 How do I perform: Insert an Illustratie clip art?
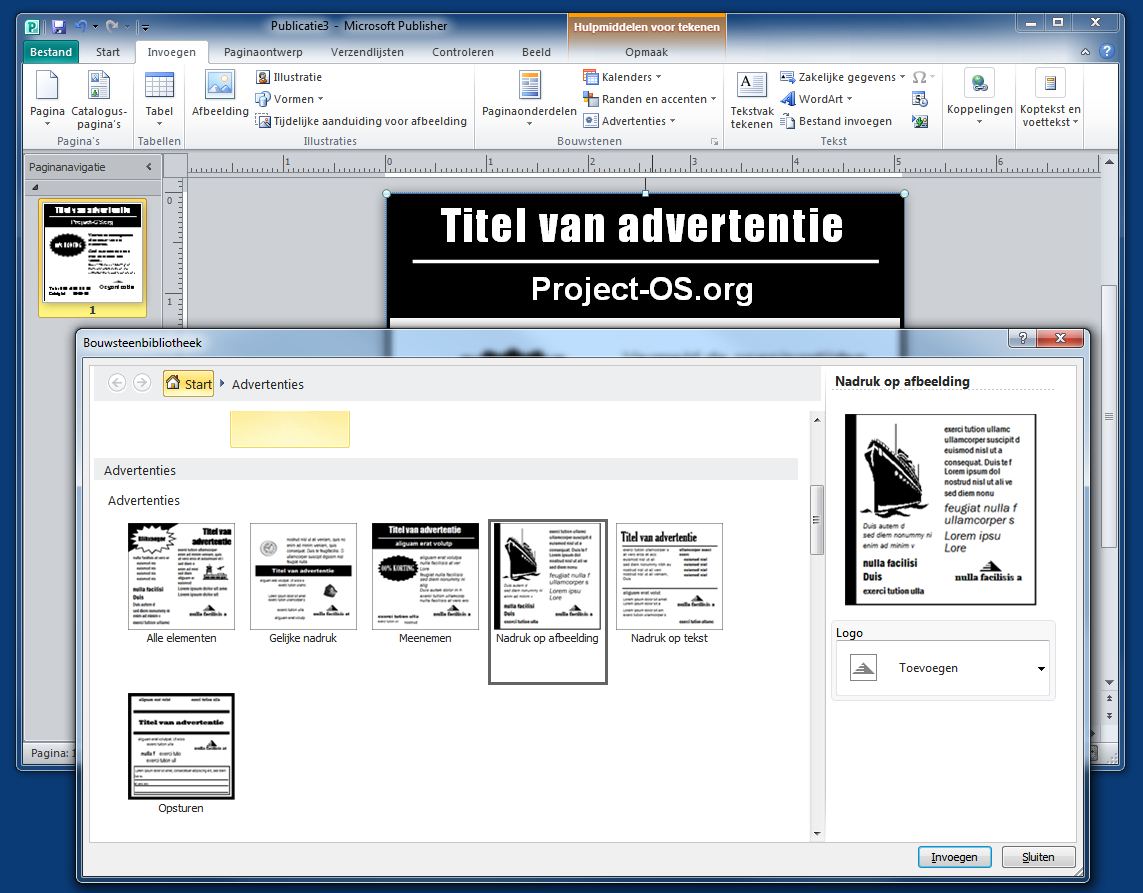[x=289, y=77]
